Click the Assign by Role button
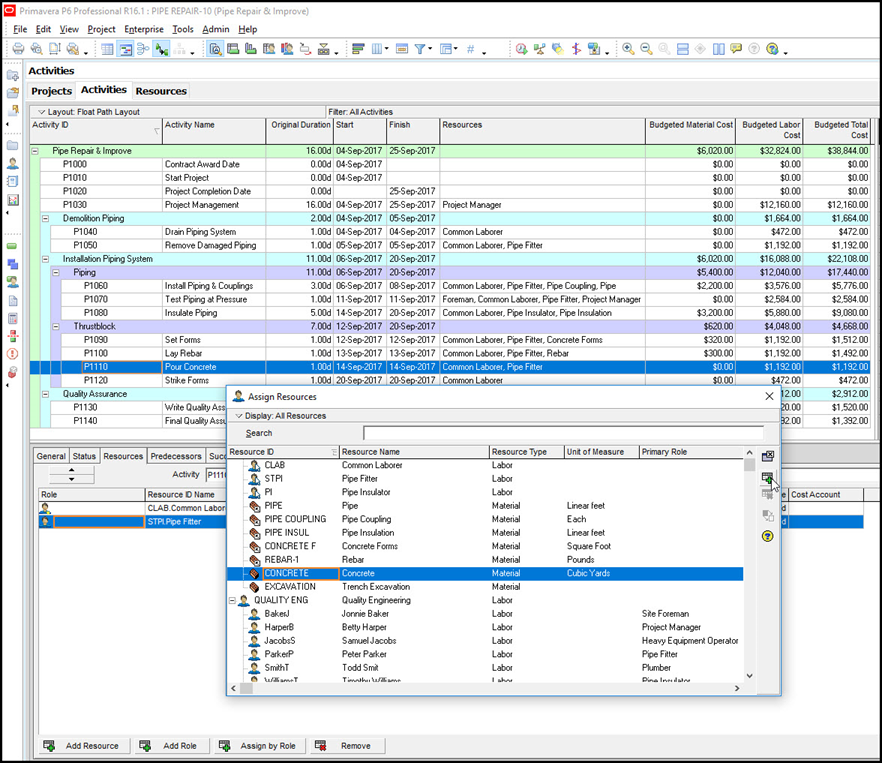Screen dimensions: 882x763 260,746
